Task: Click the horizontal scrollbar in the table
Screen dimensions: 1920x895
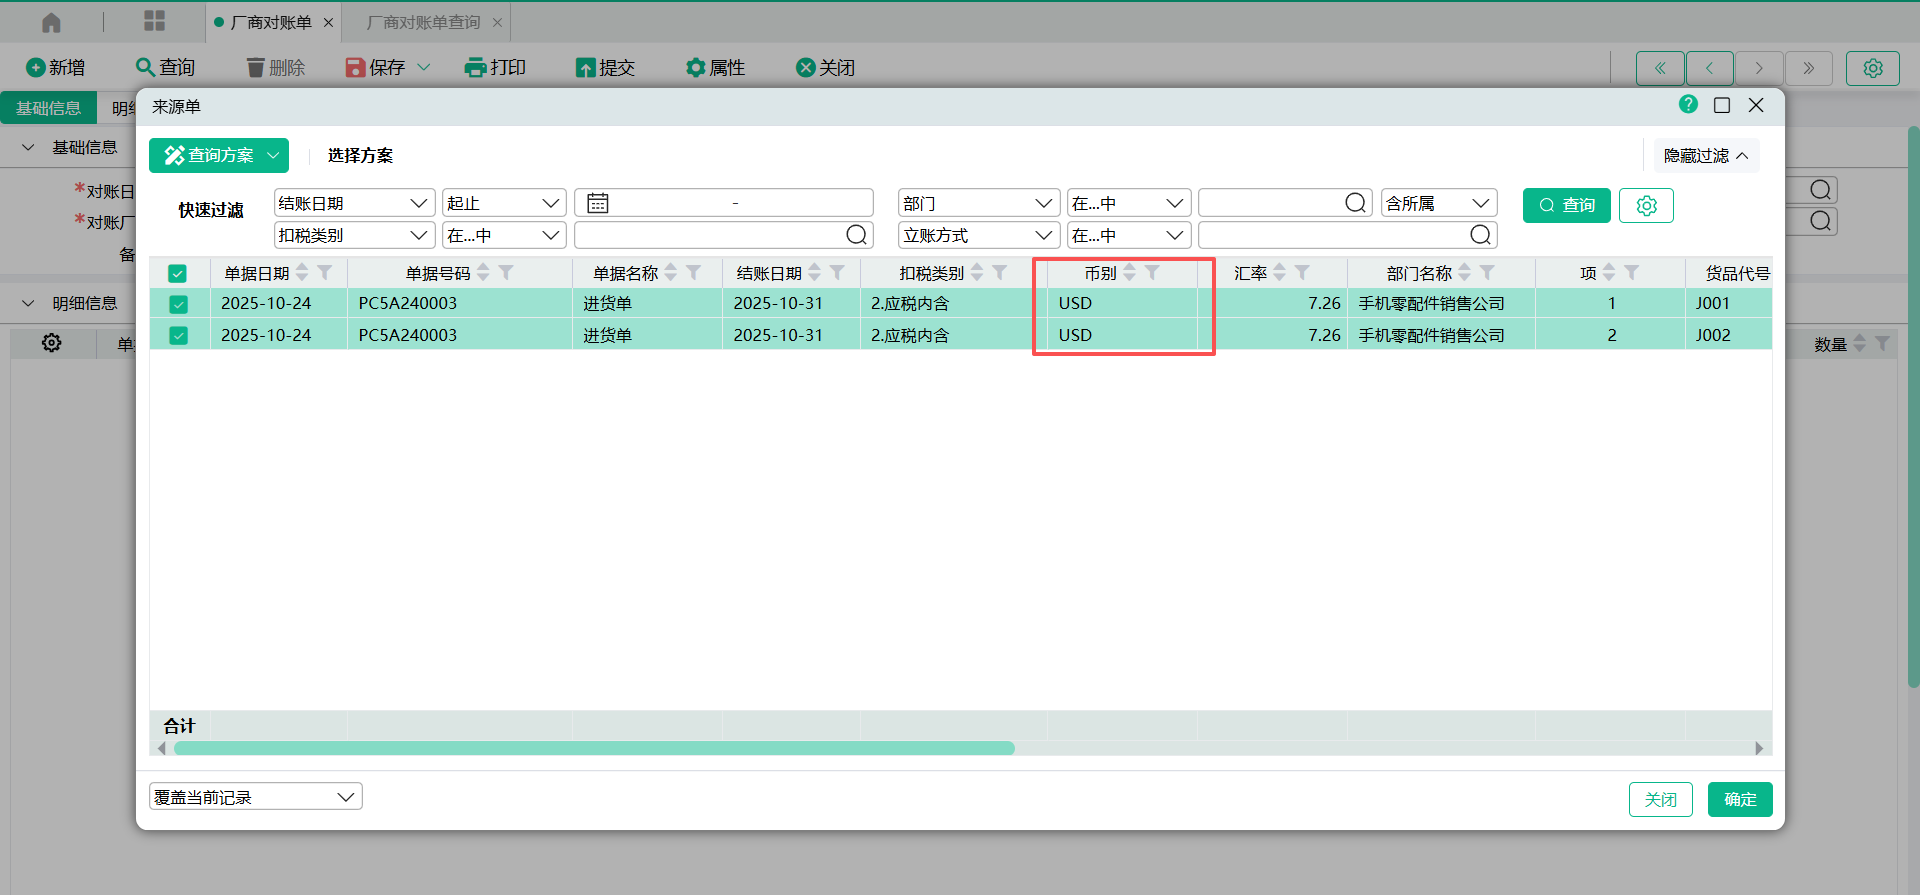Action: (594, 749)
